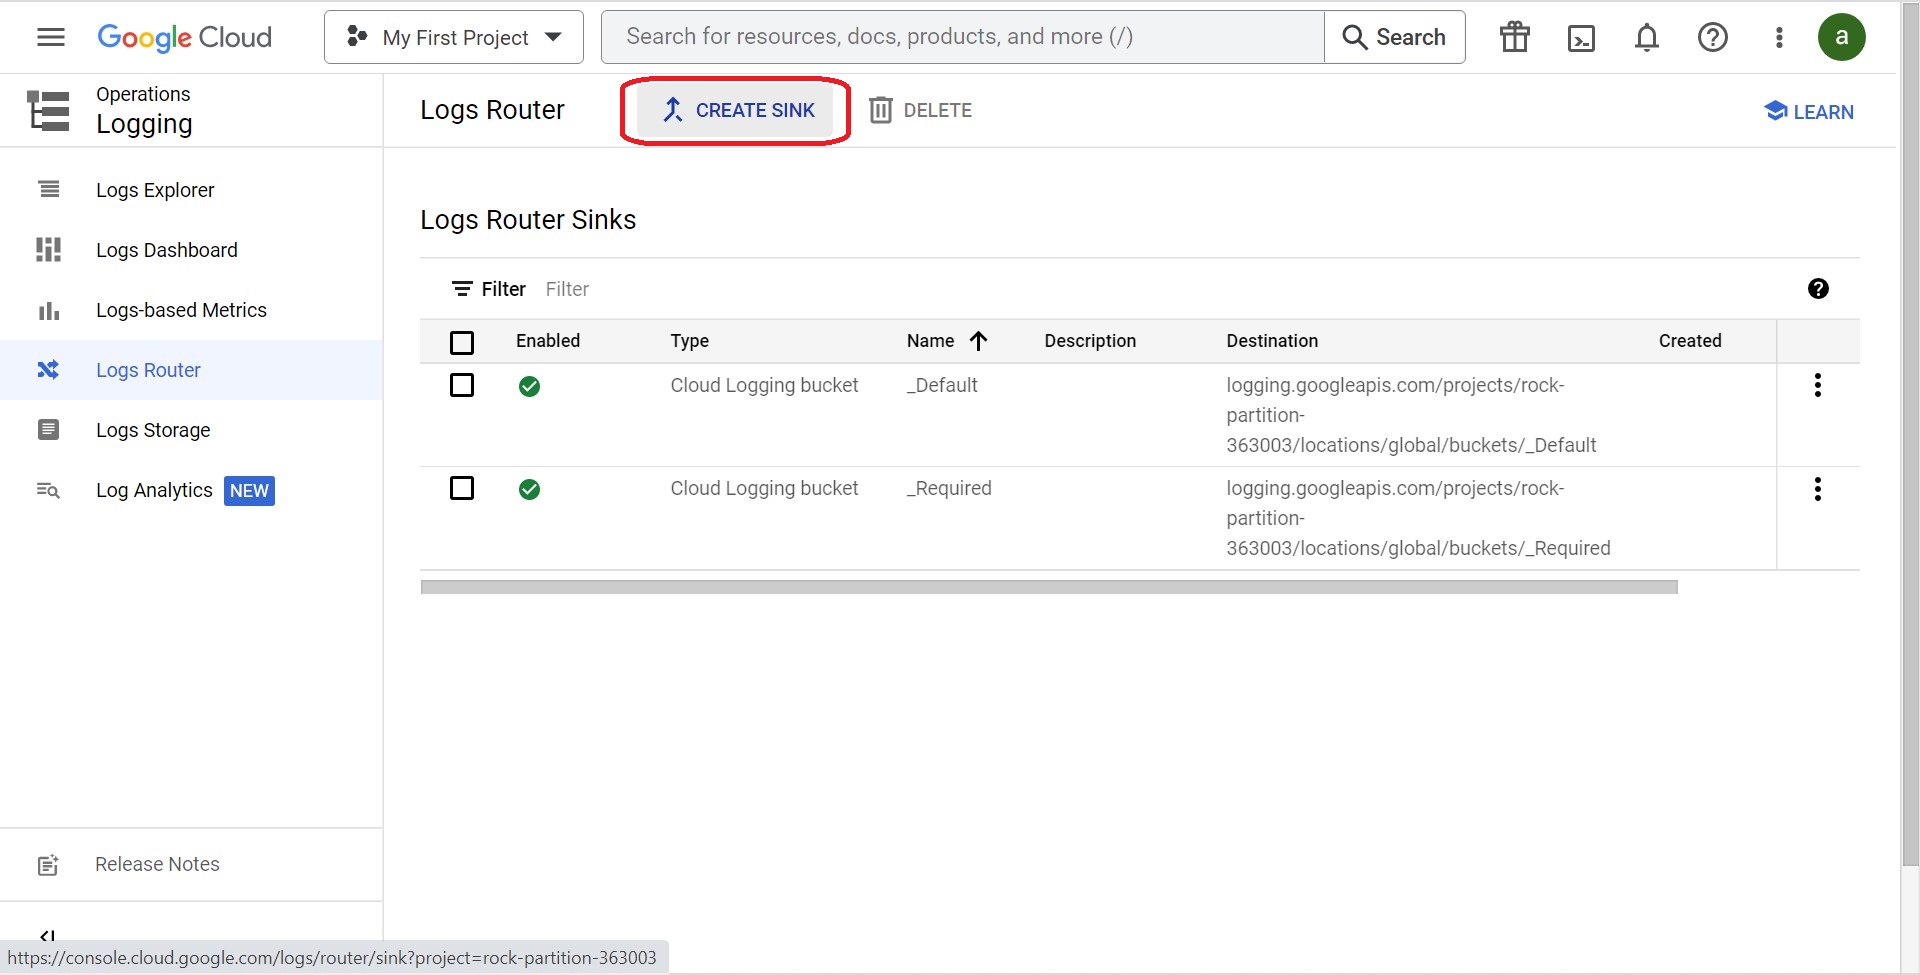This screenshot has height=975, width=1920.
Task: Open the My First Project picker
Action: point(453,37)
